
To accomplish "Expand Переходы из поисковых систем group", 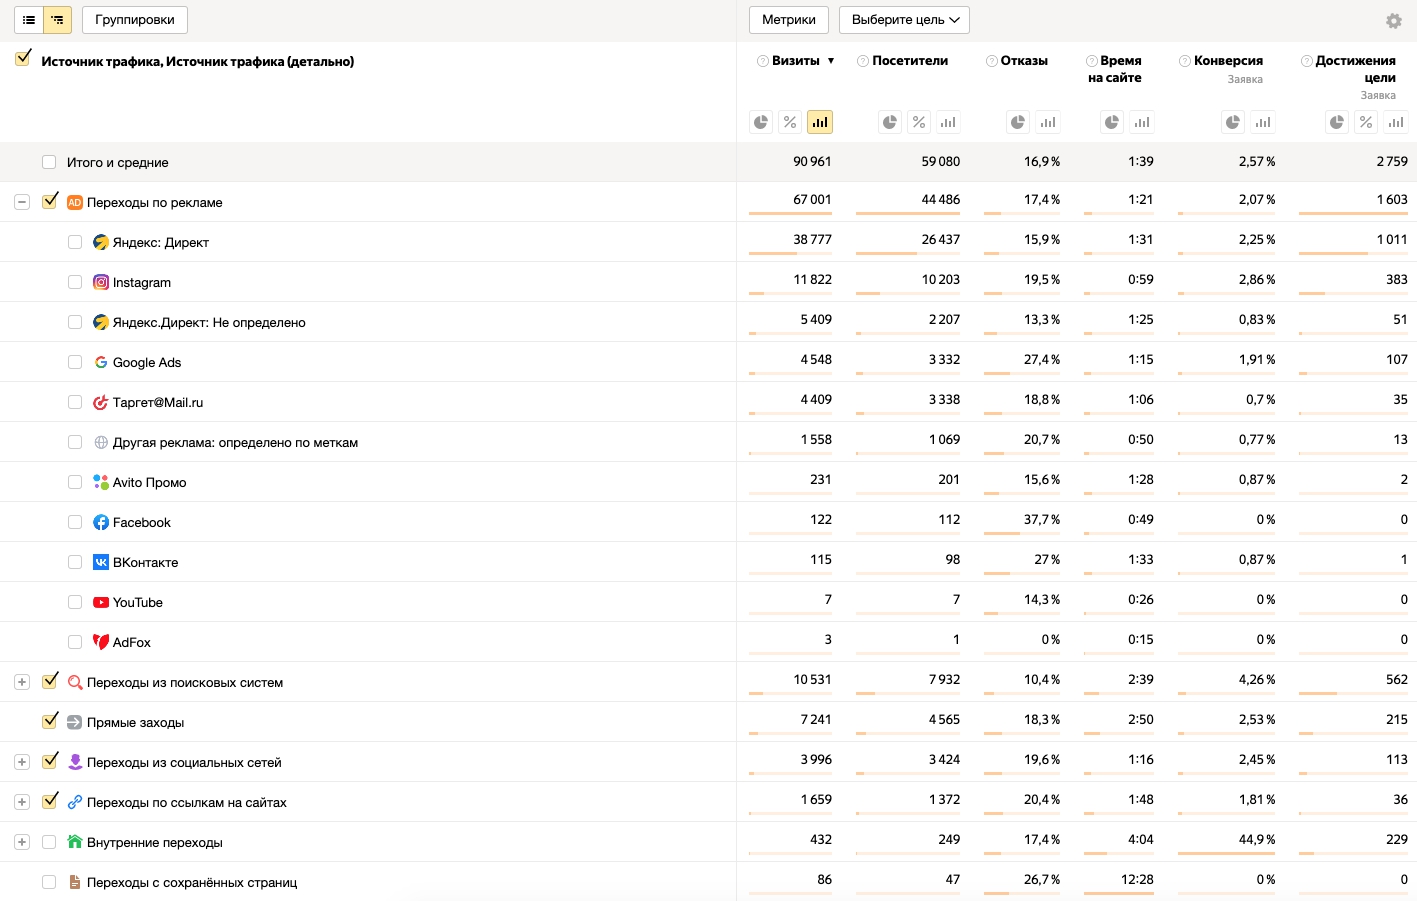I will click(x=22, y=682).
